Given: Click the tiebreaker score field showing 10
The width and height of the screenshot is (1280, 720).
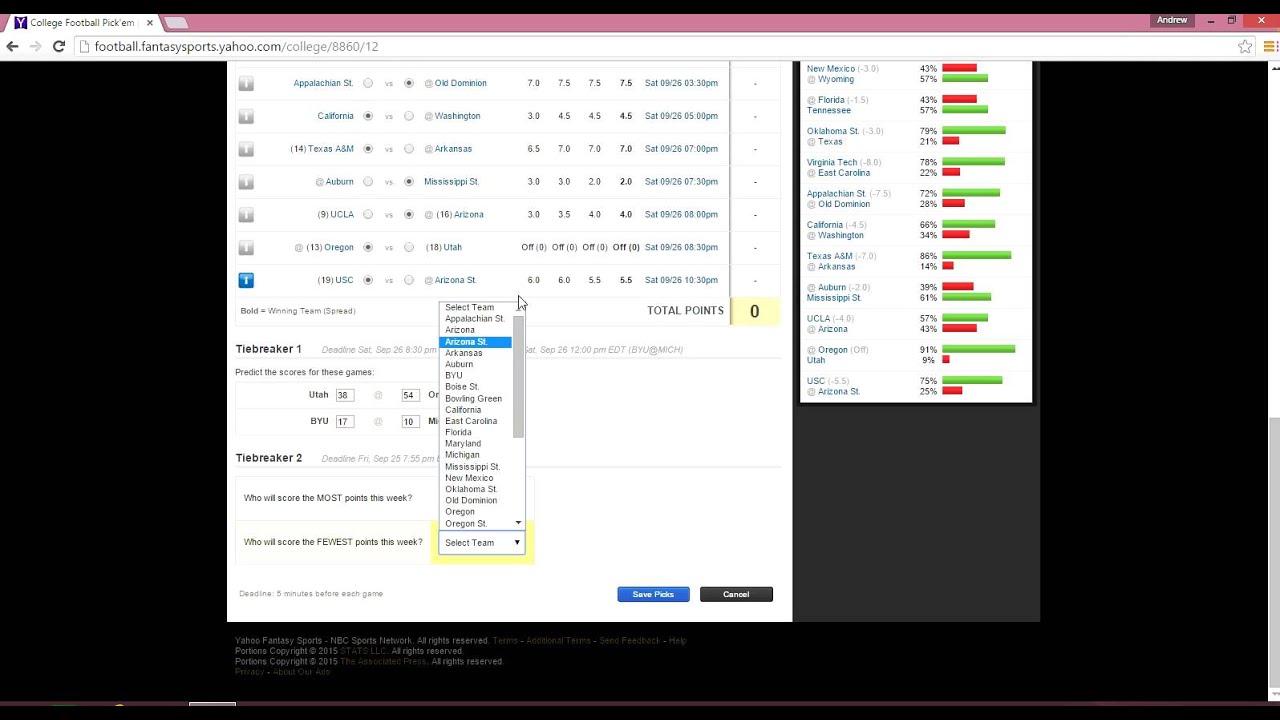Looking at the screenshot, I should pyautogui.click(x=410, y=422).
